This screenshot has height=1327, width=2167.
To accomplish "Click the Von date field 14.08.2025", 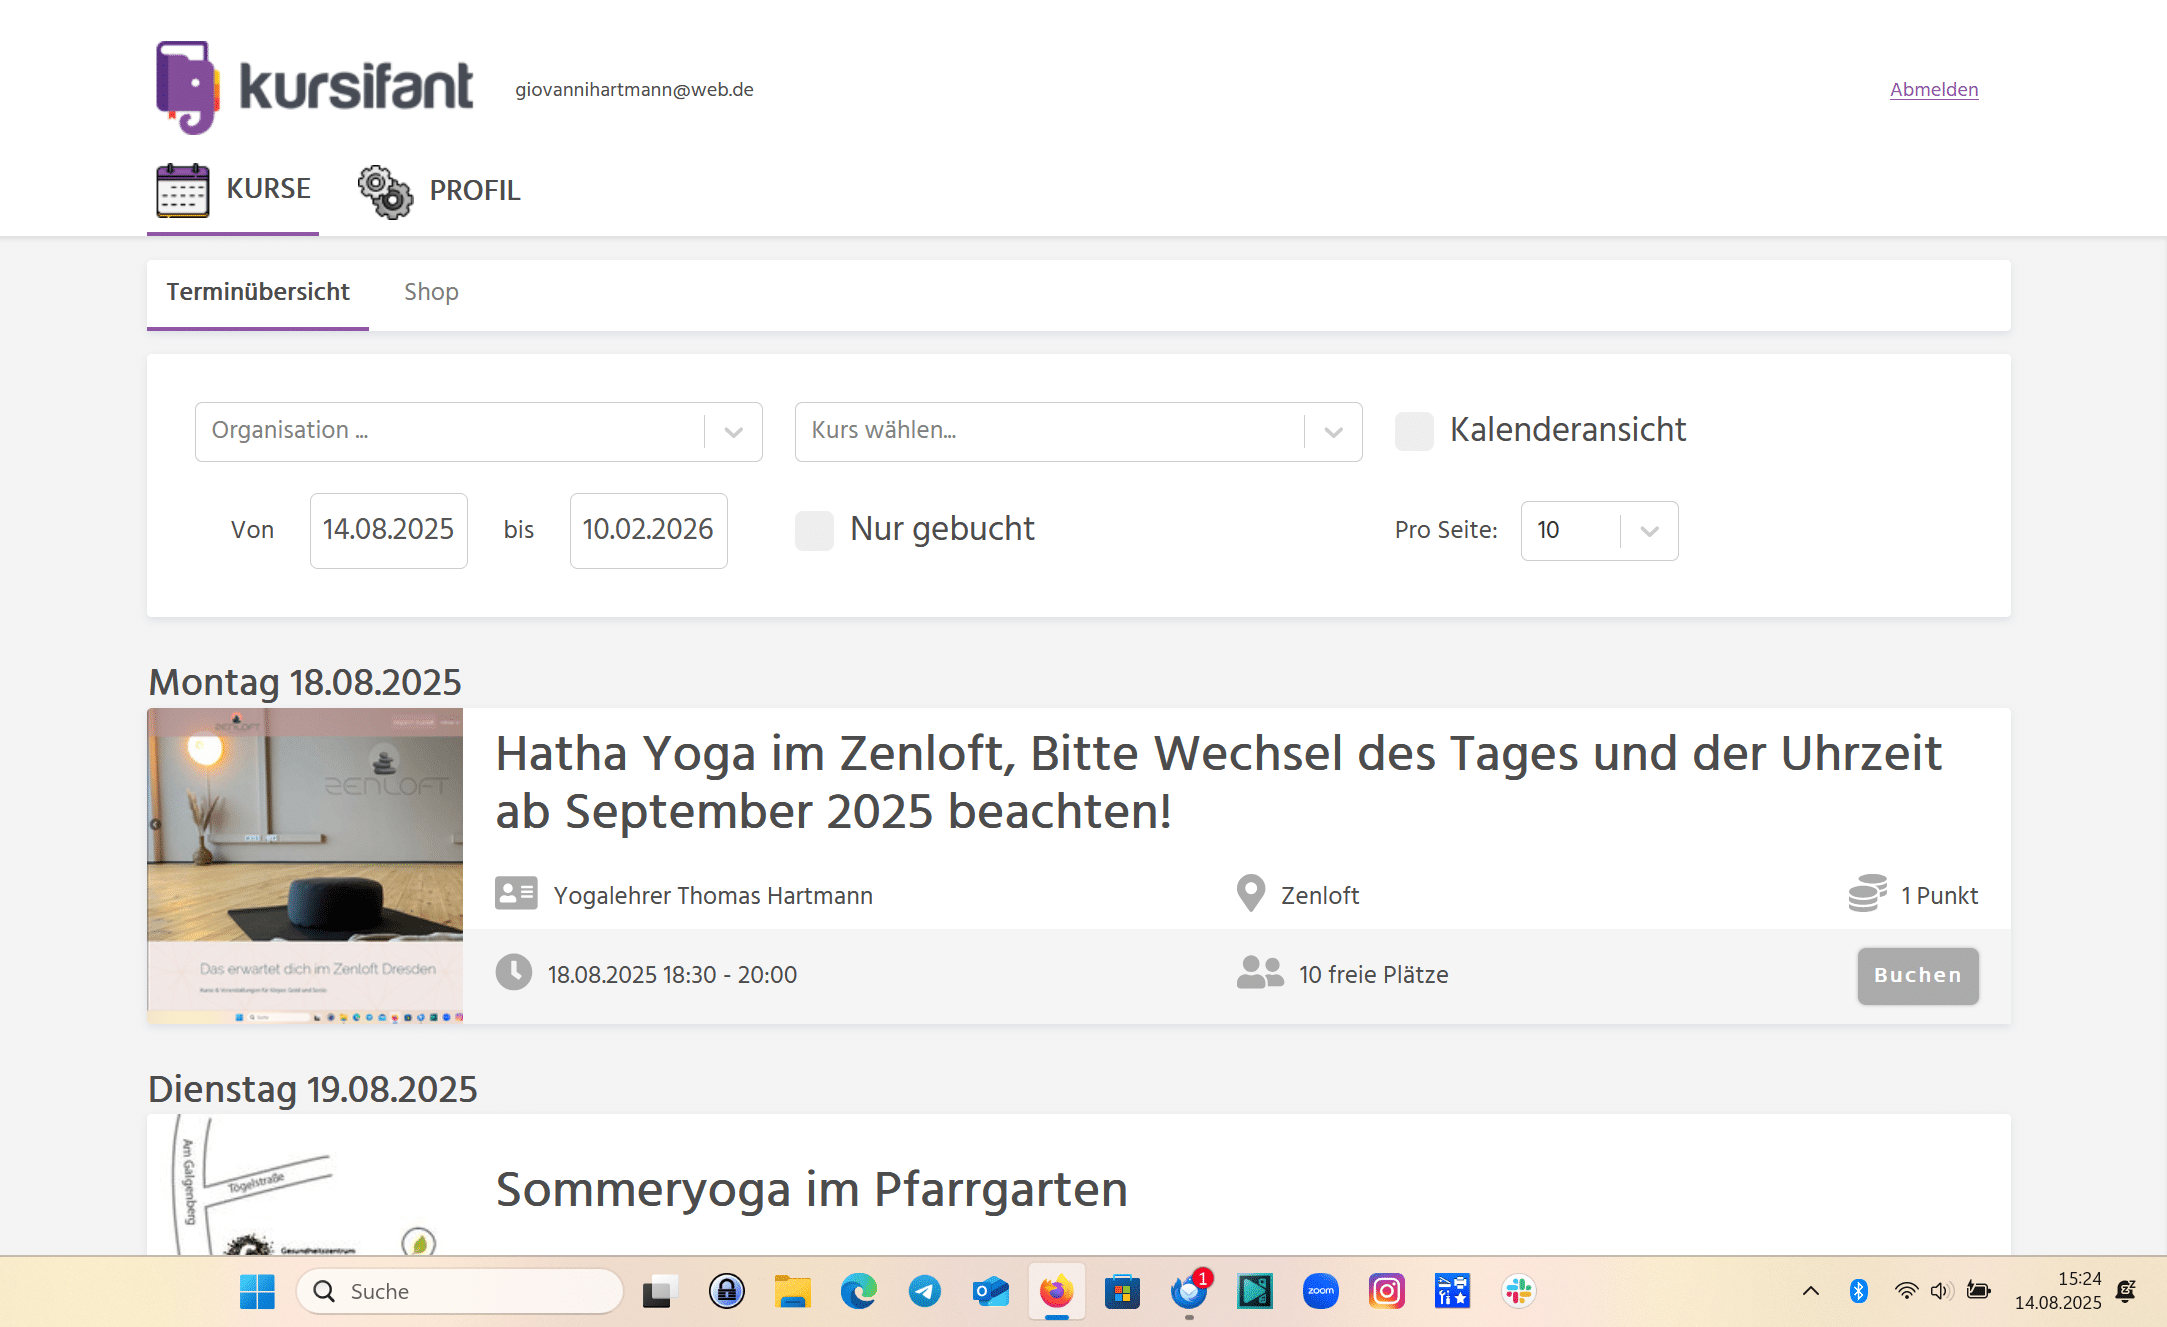I will point(388,530).
